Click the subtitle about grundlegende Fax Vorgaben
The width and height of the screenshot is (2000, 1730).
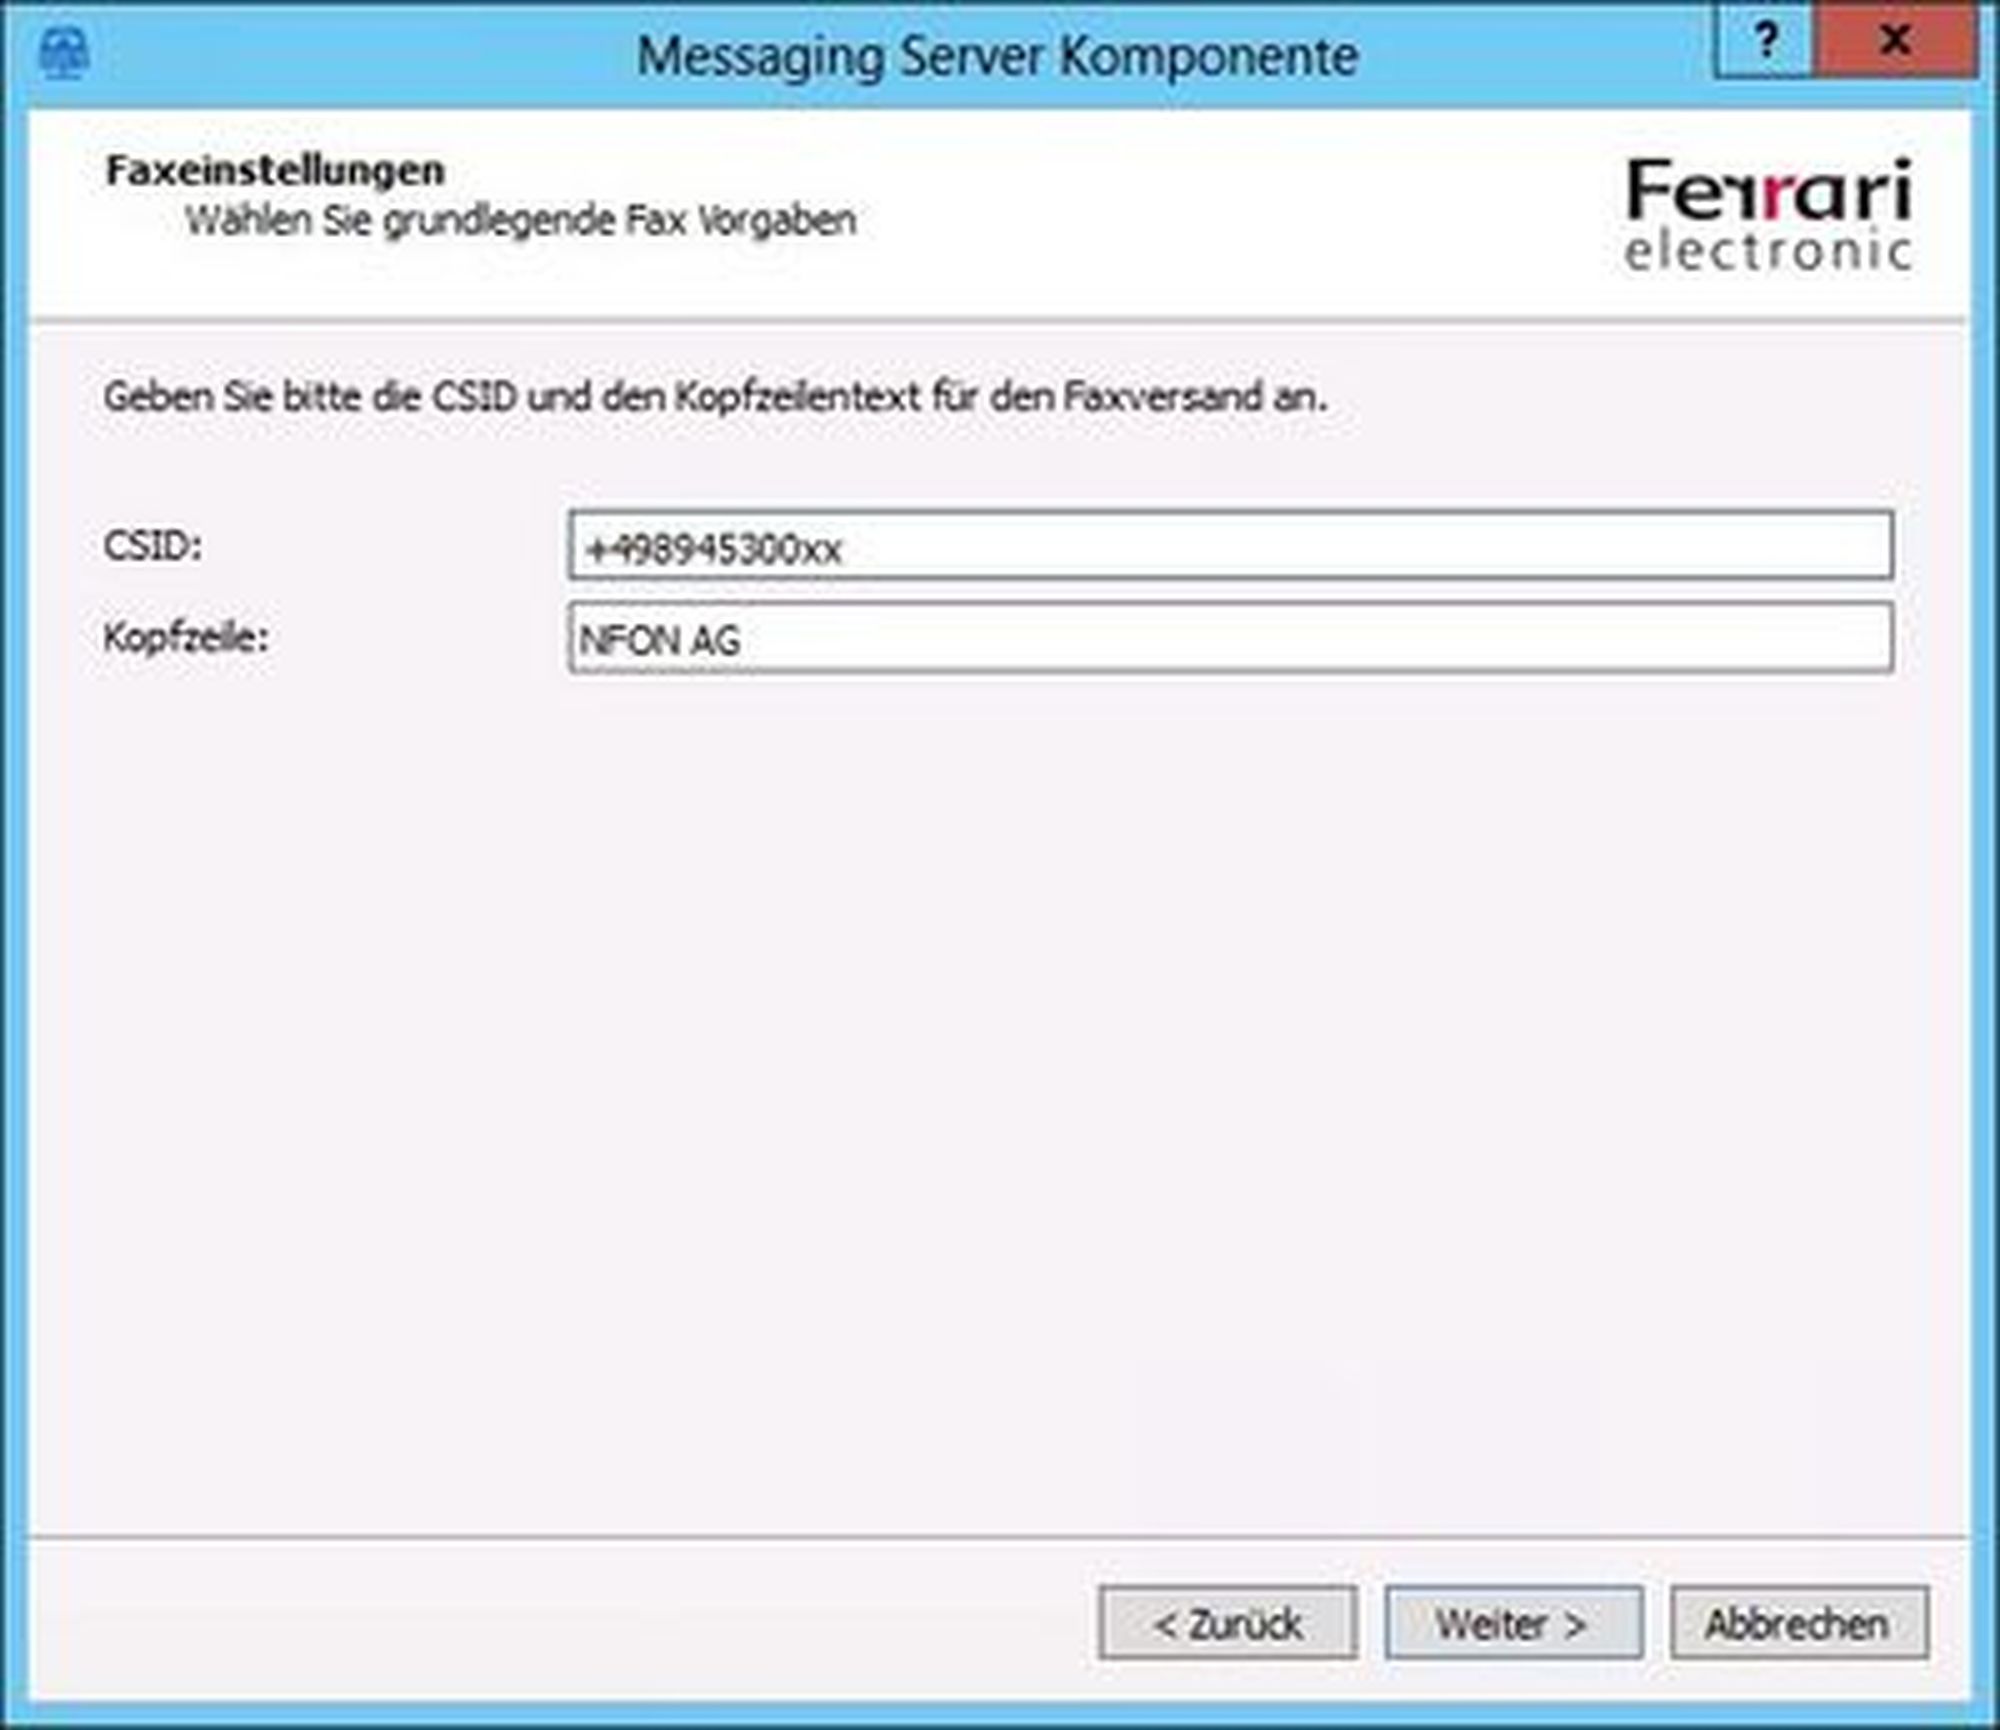pos(521,220)
